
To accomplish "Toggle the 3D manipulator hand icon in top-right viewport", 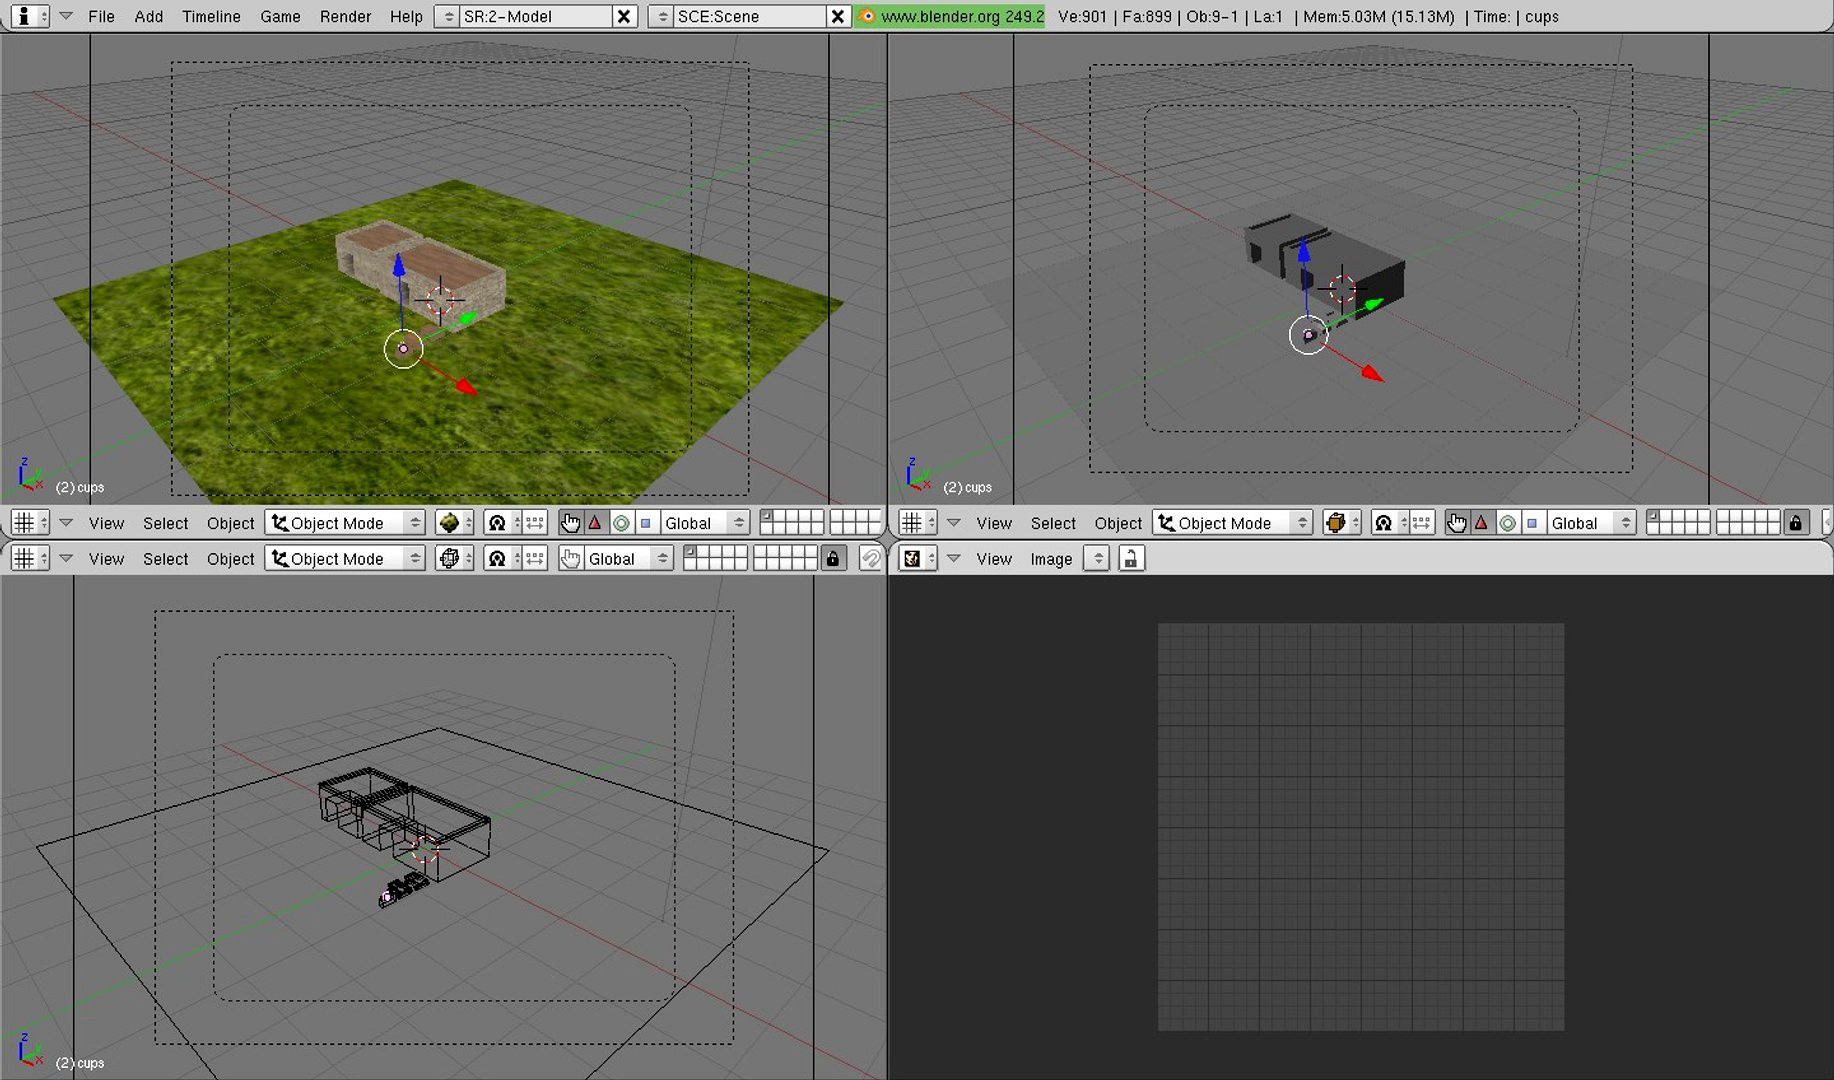I will click(x=1456, y=523).
